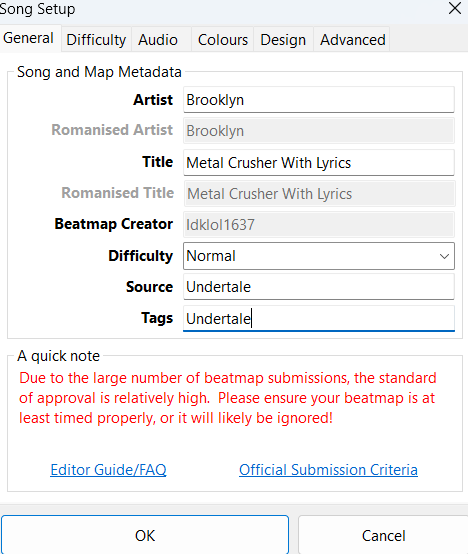Focus the Title input field
The height and width of the screenshot is (554, 468).
point(319,163)
